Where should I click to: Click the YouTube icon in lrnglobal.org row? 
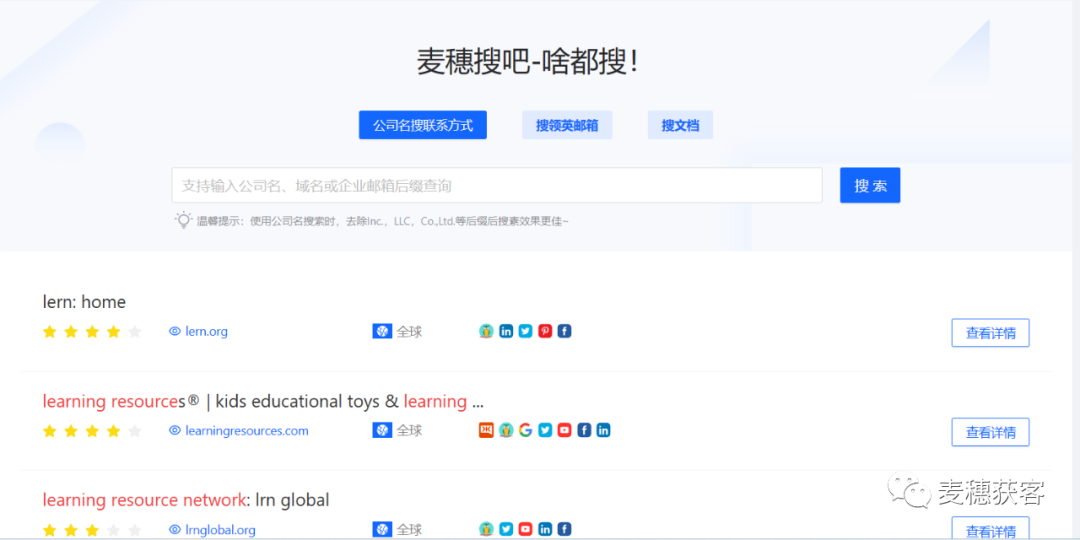pos(526,530)
